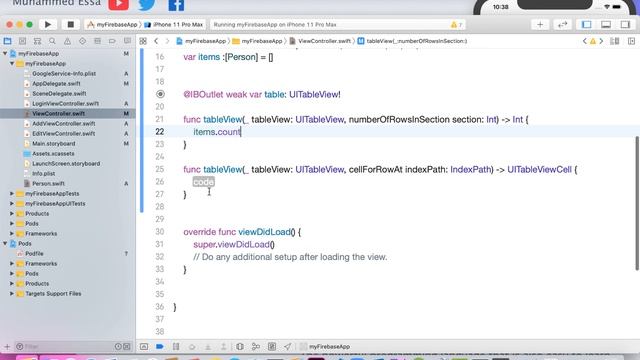Jump to the next issue
The height and width of the screenshot is (360, 640).
(x=601, y=41)
